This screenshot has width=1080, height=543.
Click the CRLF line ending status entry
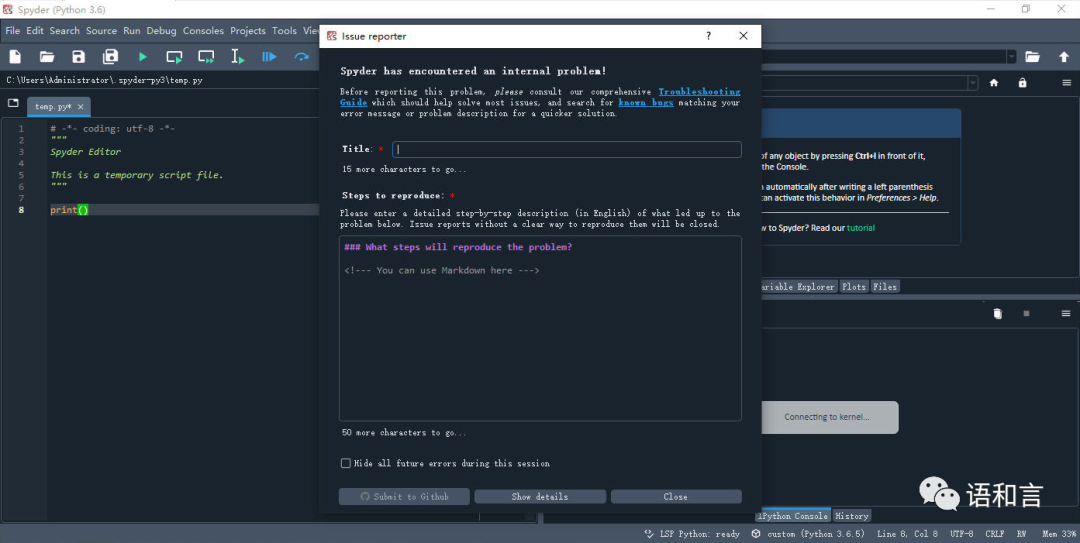[995, 534]
